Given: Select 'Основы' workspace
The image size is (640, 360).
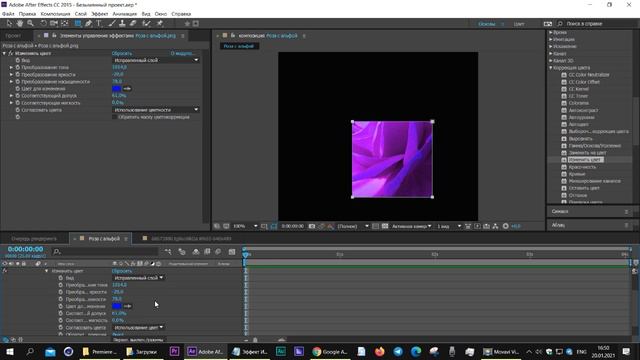Looking at the screenshot, I should (487, 24).
